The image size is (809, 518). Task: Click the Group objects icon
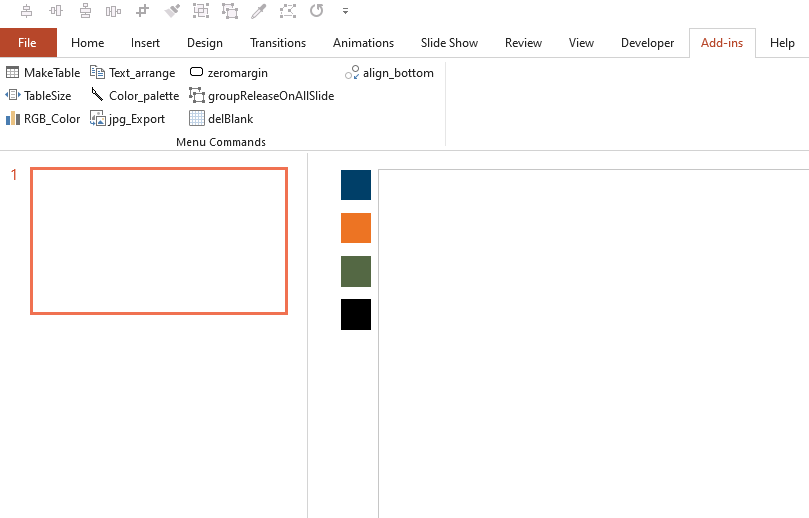tap(201, 11)
